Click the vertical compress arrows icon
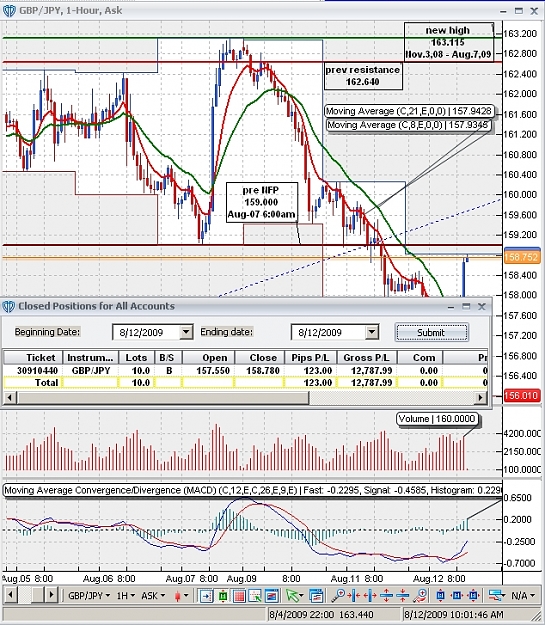The image size is (545, 625). [403, 596]
